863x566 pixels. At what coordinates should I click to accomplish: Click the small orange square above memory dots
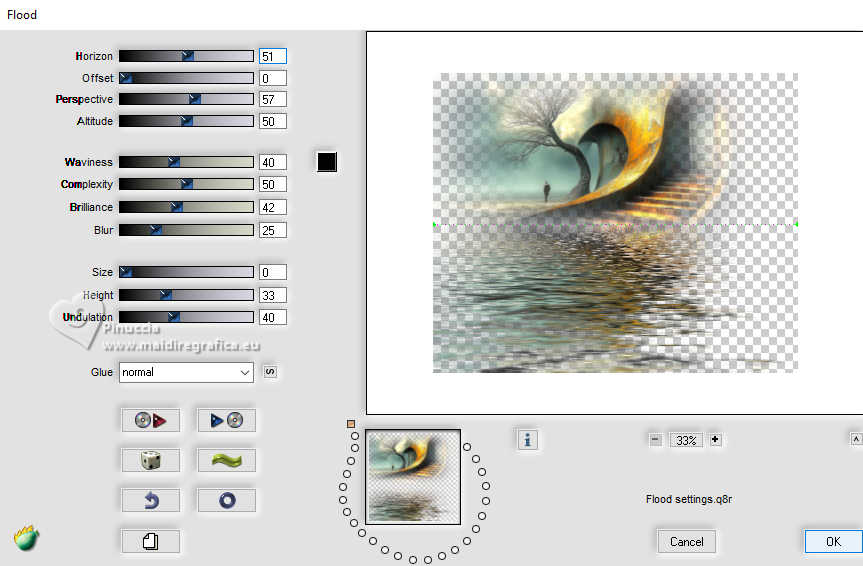point(351,424)
